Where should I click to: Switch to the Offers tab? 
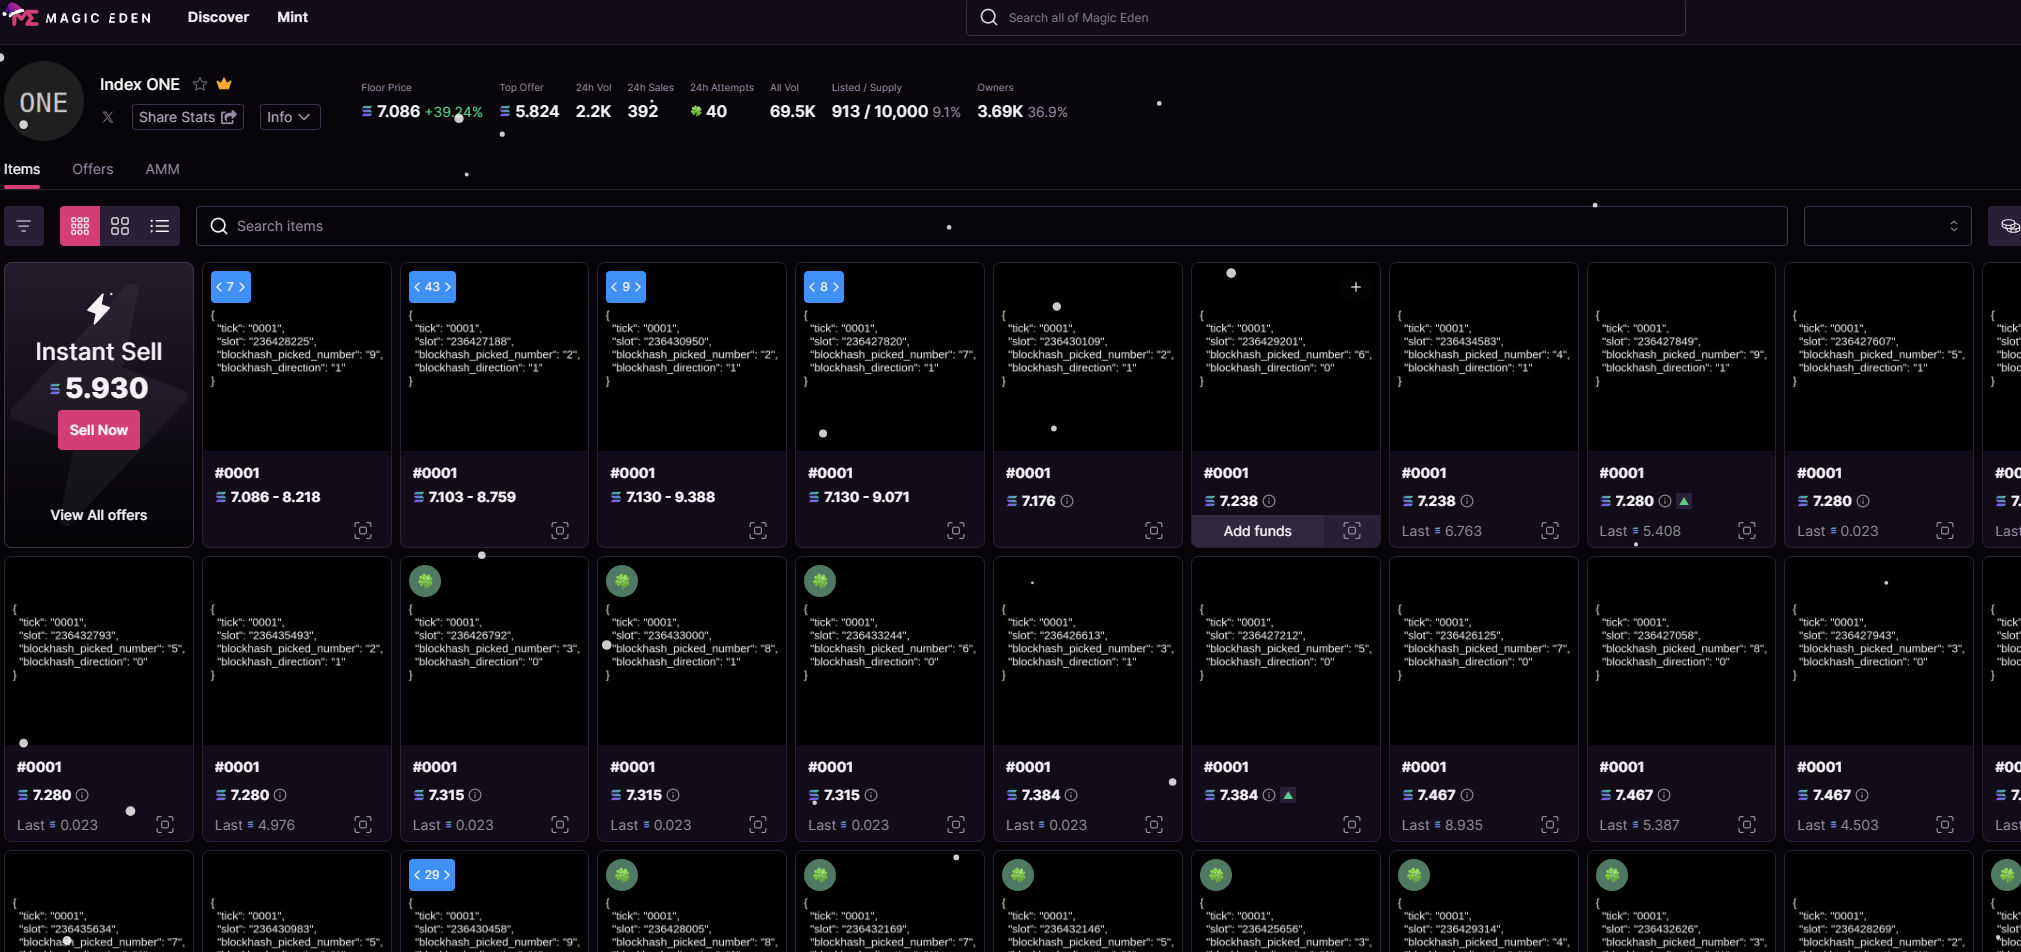coord(92,169)
